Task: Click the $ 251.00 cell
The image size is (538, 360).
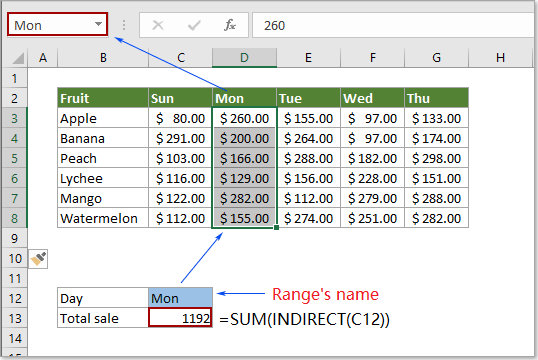Action: (x=373, y=218)
